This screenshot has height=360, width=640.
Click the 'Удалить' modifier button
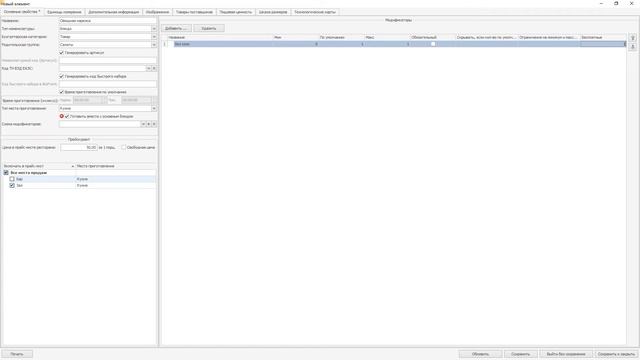pyautogui.click(x=209, y=28)
